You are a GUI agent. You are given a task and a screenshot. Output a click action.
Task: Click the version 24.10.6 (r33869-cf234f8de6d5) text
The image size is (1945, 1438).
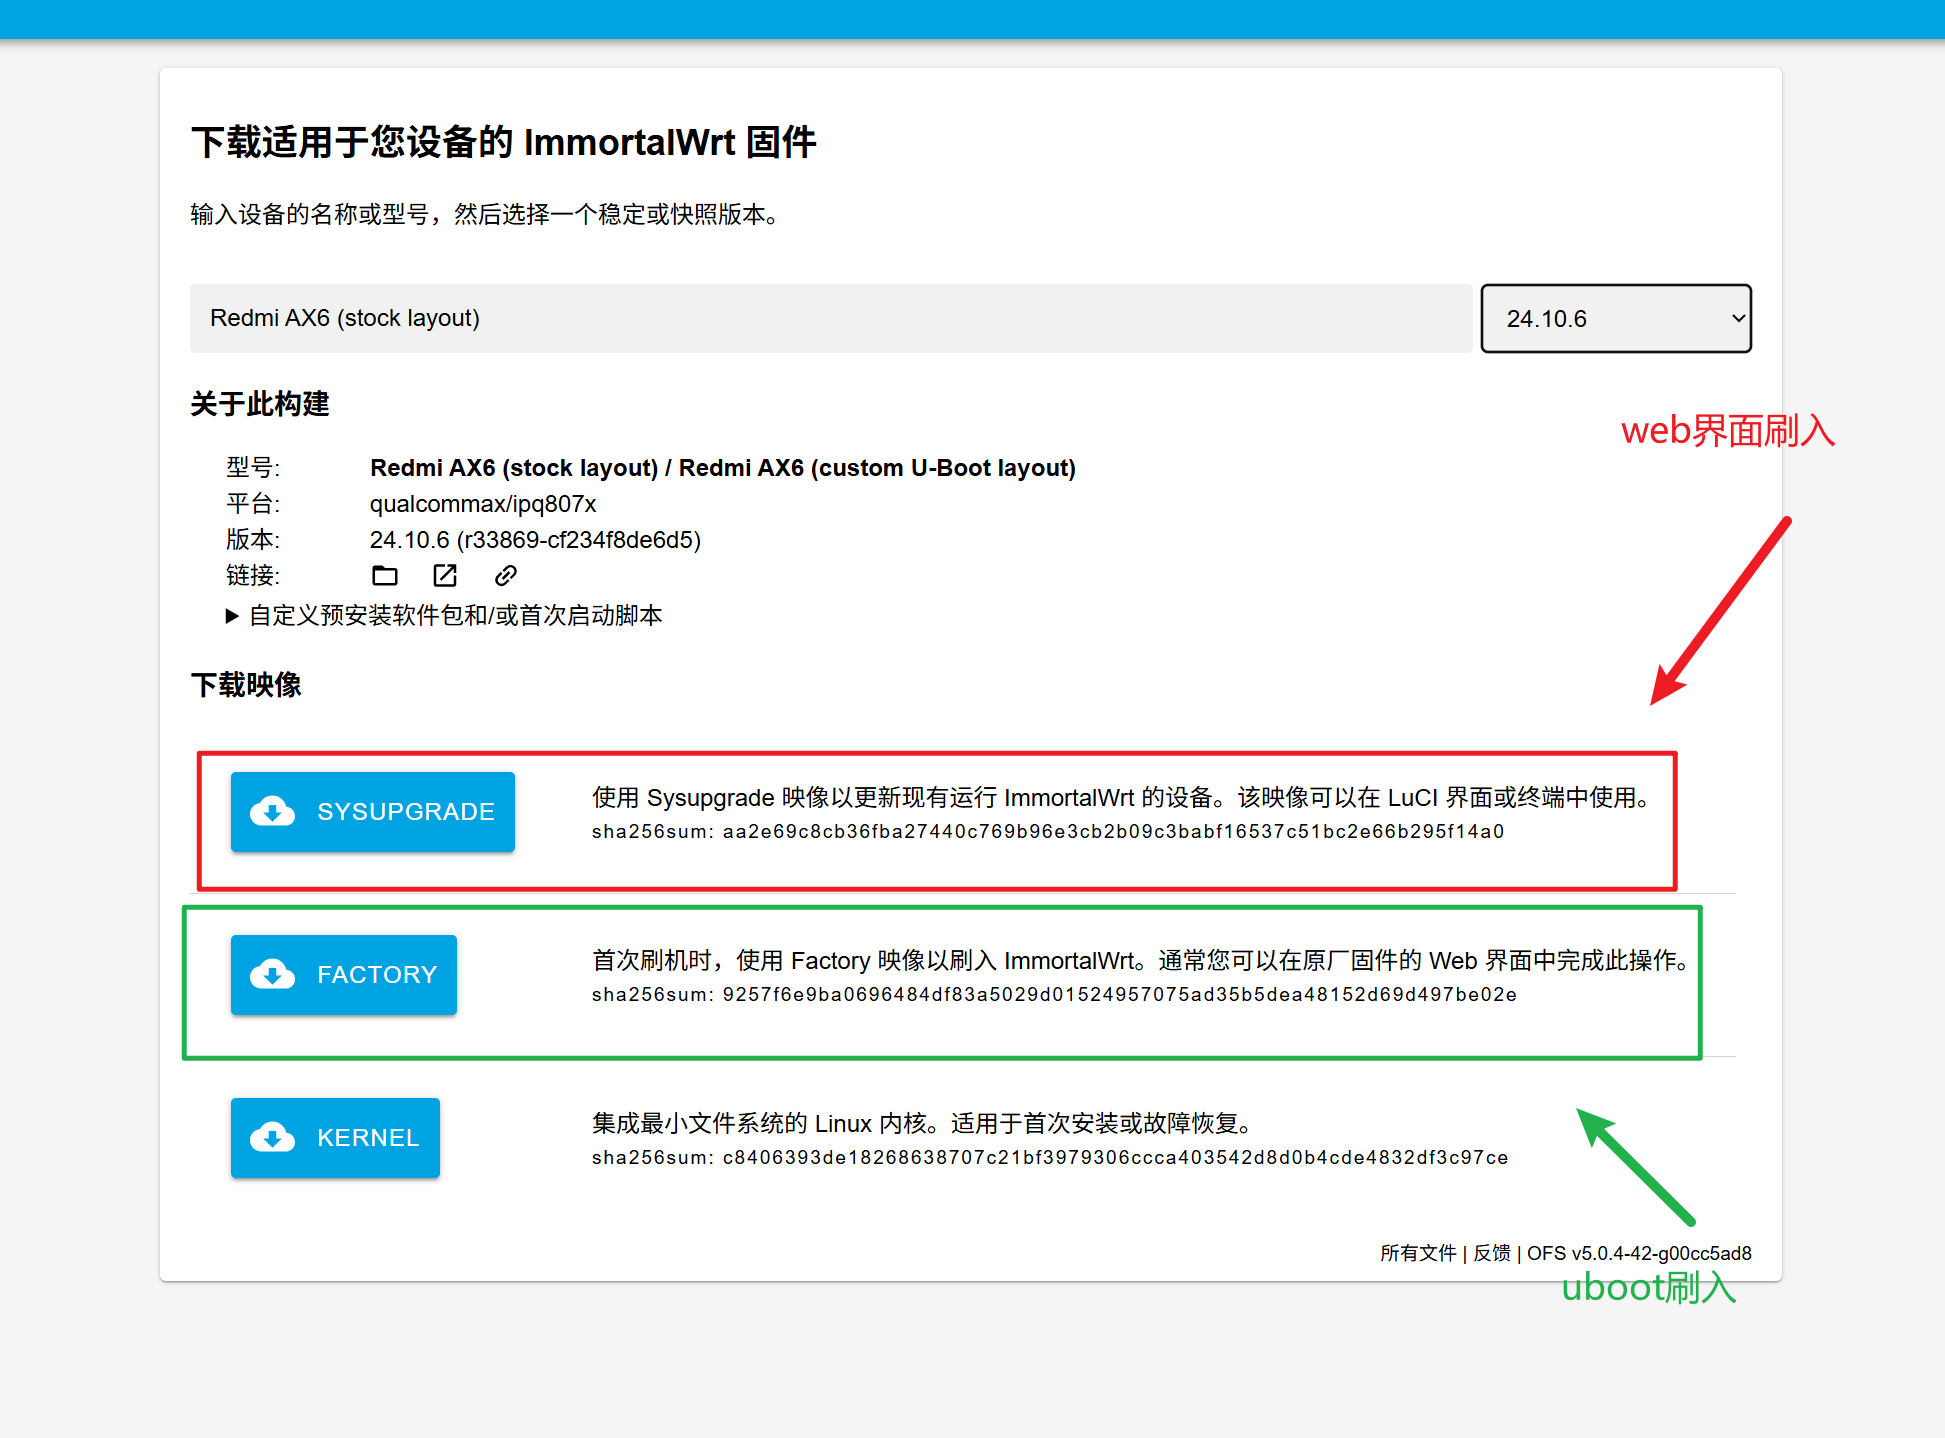click(535, 539)
